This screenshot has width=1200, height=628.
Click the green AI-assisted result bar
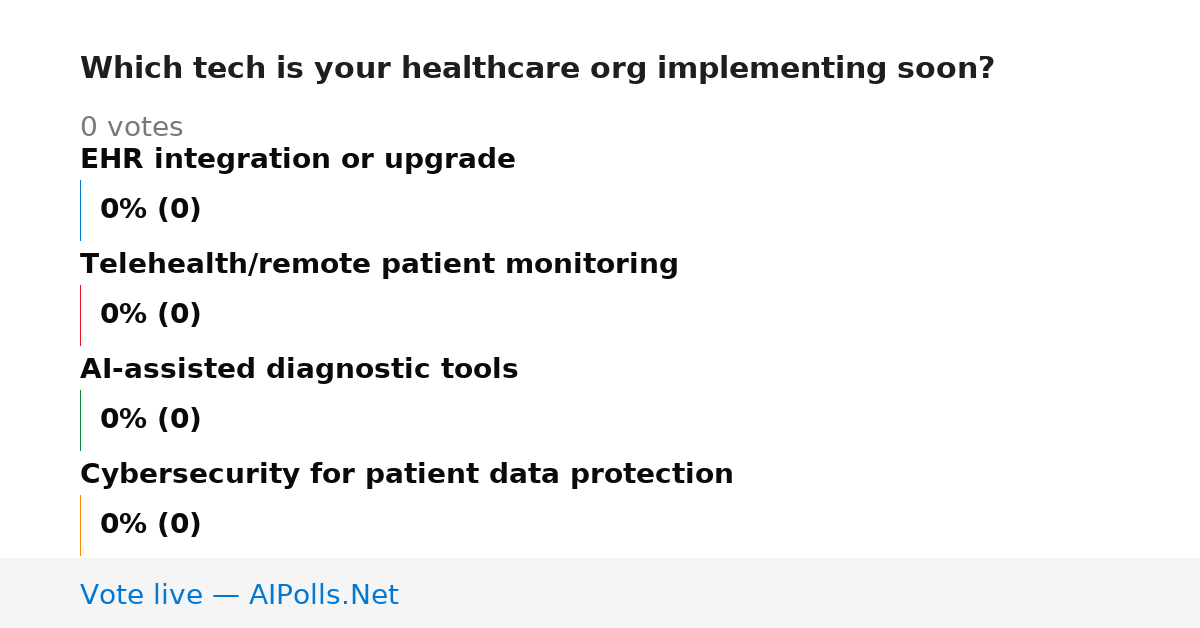80,420
